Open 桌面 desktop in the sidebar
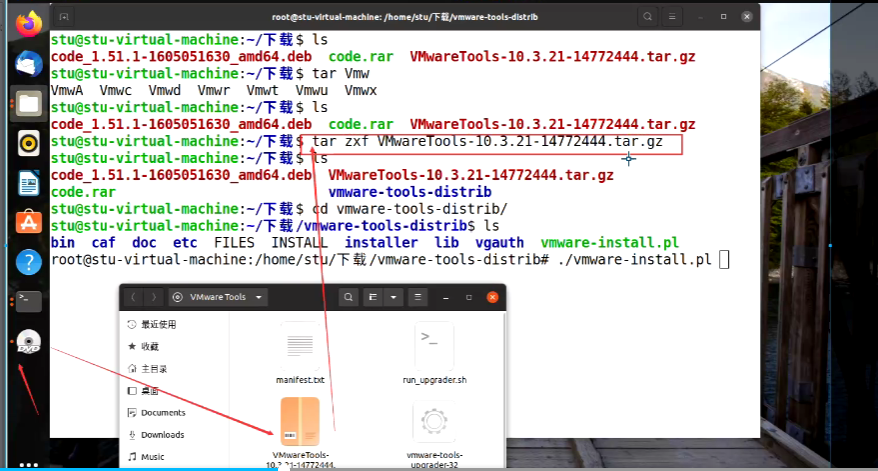This screenshot has width=878, height=471. (x=150, y=391)
